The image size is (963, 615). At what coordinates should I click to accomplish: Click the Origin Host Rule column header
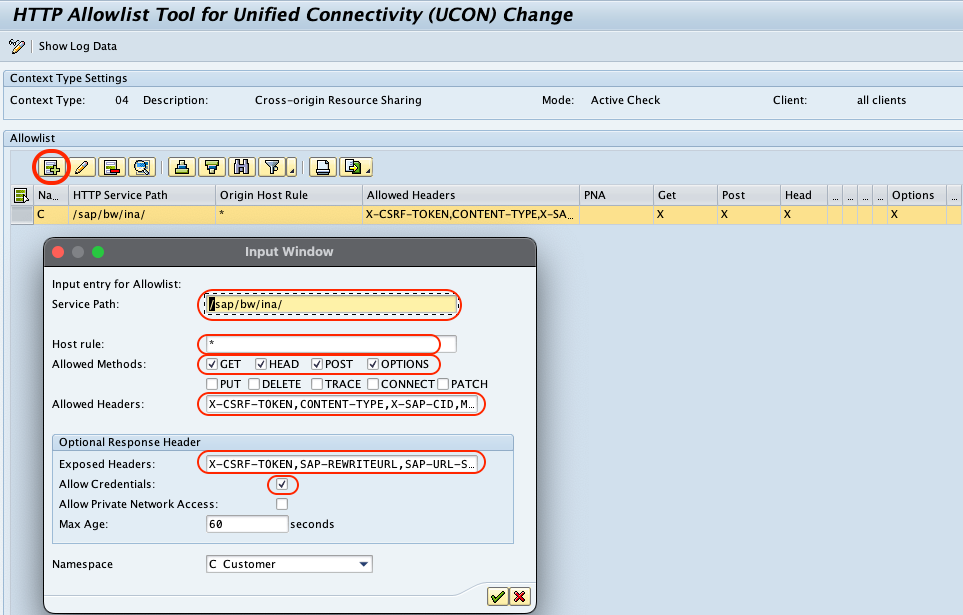pos(289,195)
